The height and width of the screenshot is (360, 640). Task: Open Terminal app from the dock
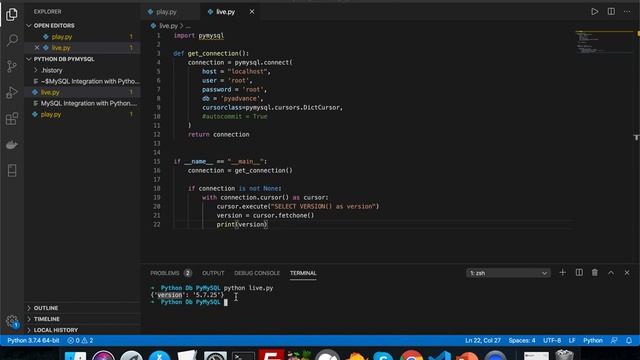(x=244, y=356)
